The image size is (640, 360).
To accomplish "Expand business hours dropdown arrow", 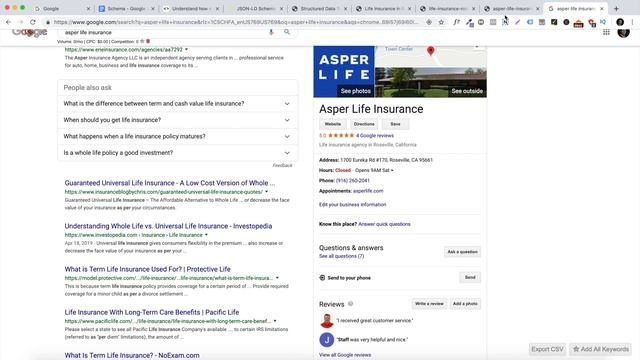I will click(392, 170).
